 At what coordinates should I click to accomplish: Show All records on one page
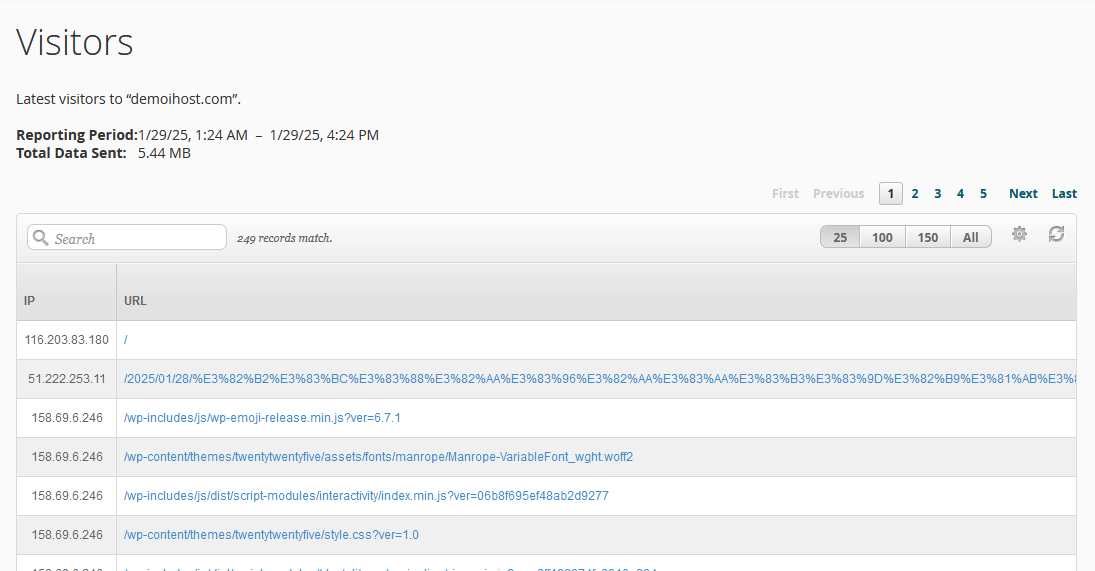click(x=970, y=237)
